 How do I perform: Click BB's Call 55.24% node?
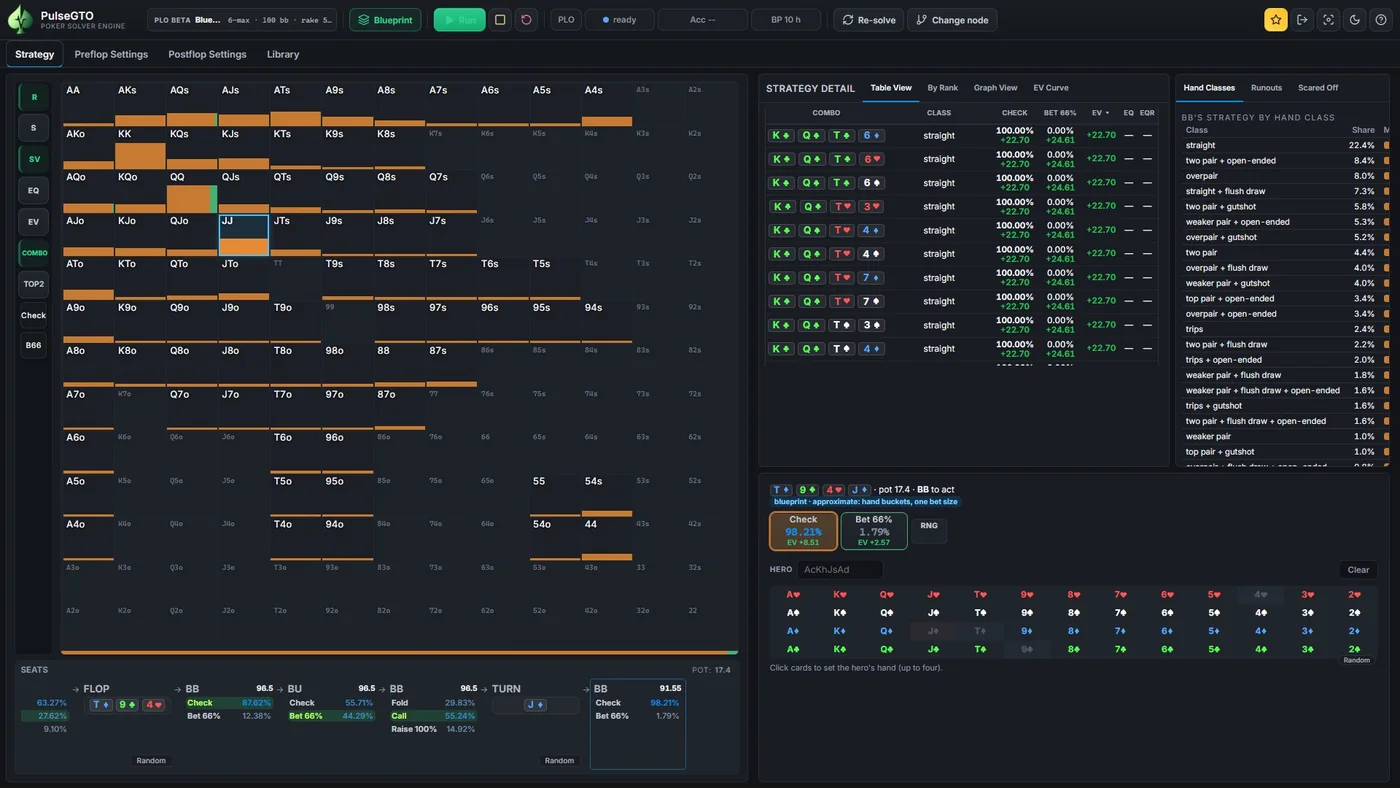(x=432, y=716)
